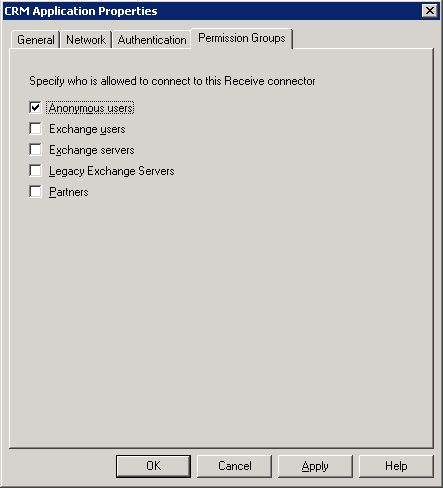The image size is (443, 488).
Task: Discard changes with the Cancel button
Action: (x=234, y=466)
